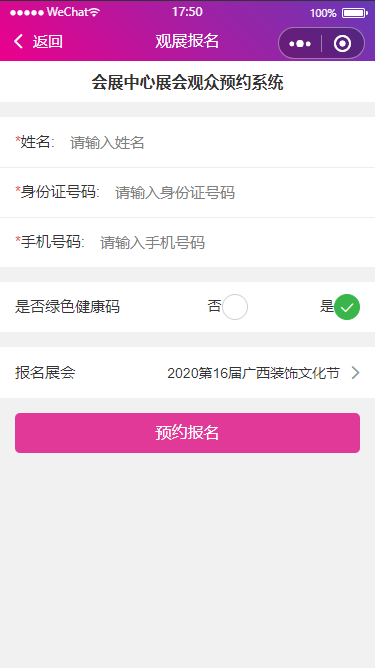Tap 返回 in the navigation bar
Image resolution: width=375 pixels, height=668 pixels.
coord(48,42)
